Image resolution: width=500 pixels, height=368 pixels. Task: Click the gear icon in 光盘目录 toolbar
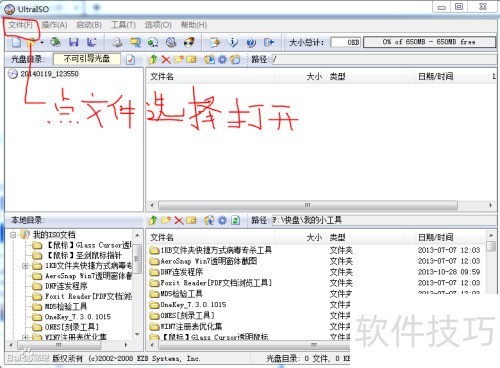point(222,60)
